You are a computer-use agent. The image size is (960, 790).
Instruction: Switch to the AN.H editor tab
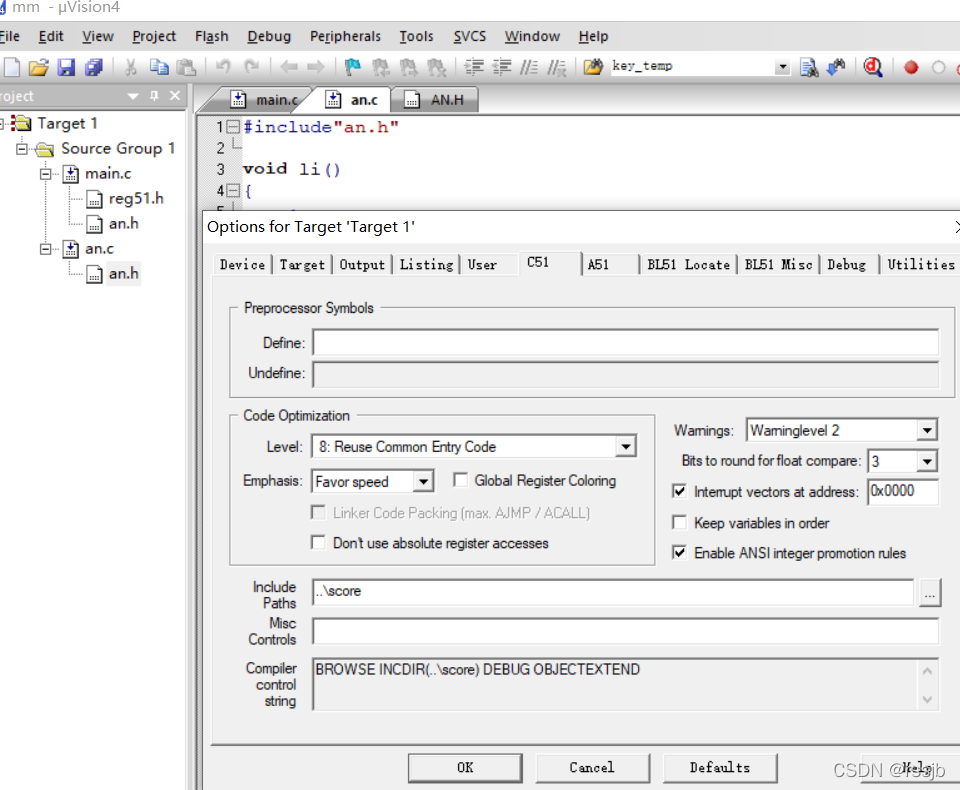point(437,100)
